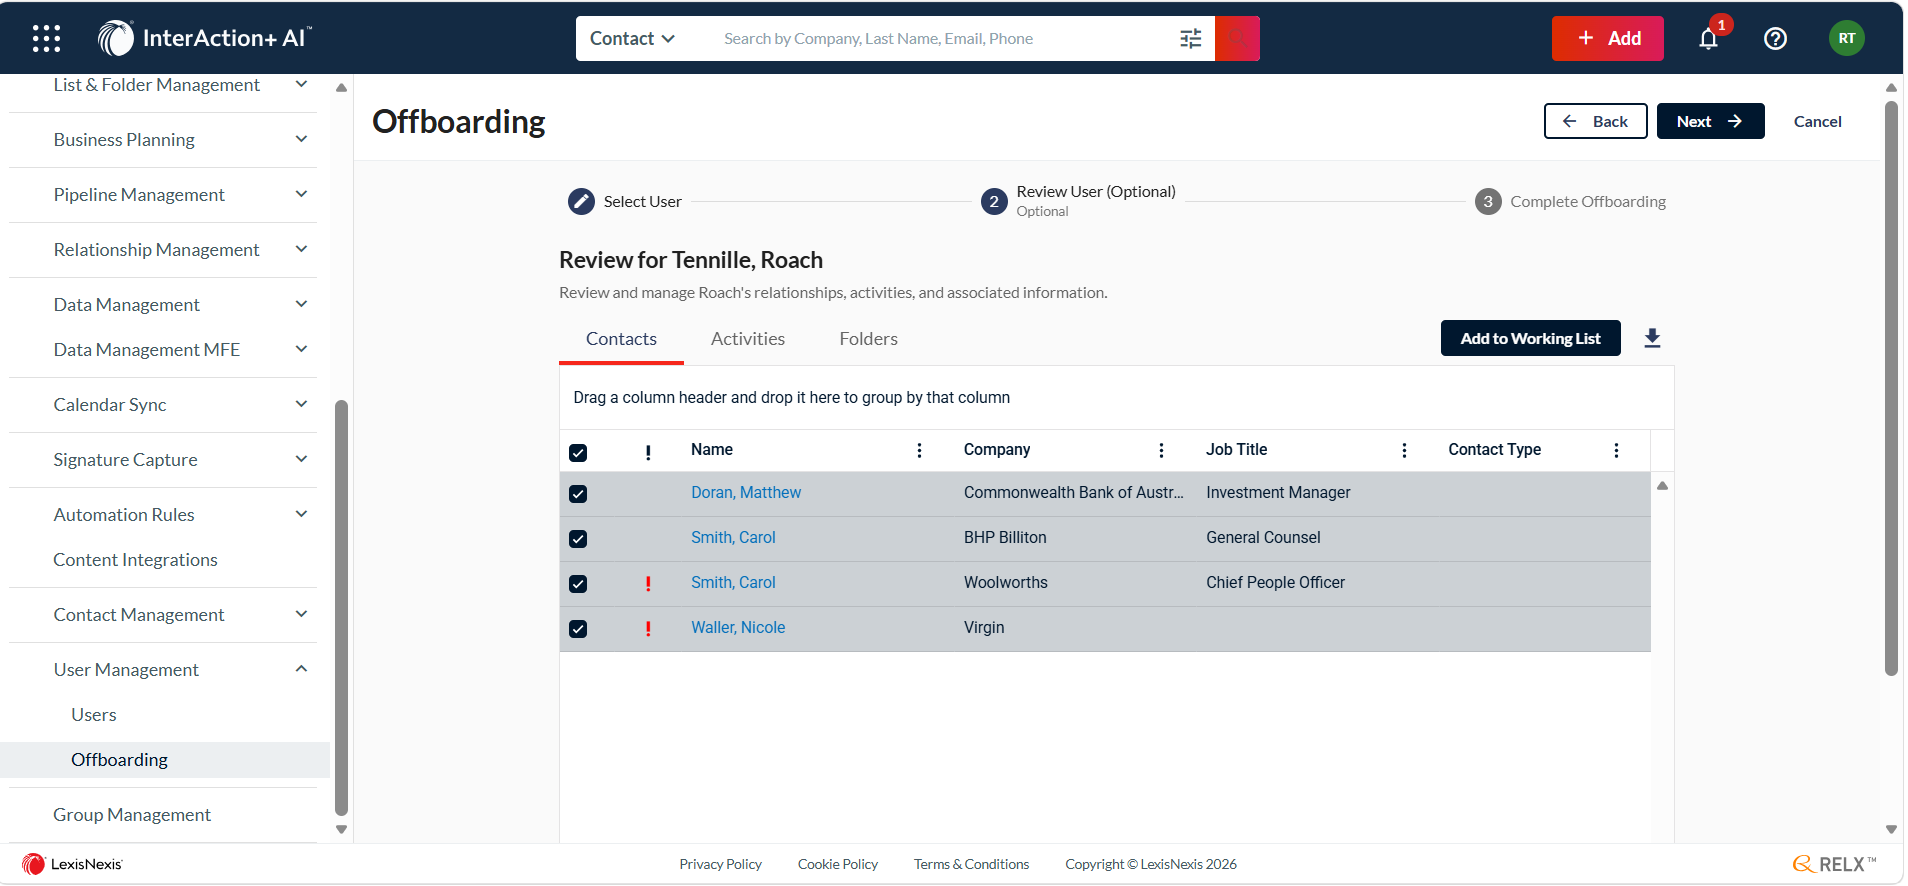Open Content Integrations in the sidebar
Screen dimensions: 1908x886
[135, 560]
